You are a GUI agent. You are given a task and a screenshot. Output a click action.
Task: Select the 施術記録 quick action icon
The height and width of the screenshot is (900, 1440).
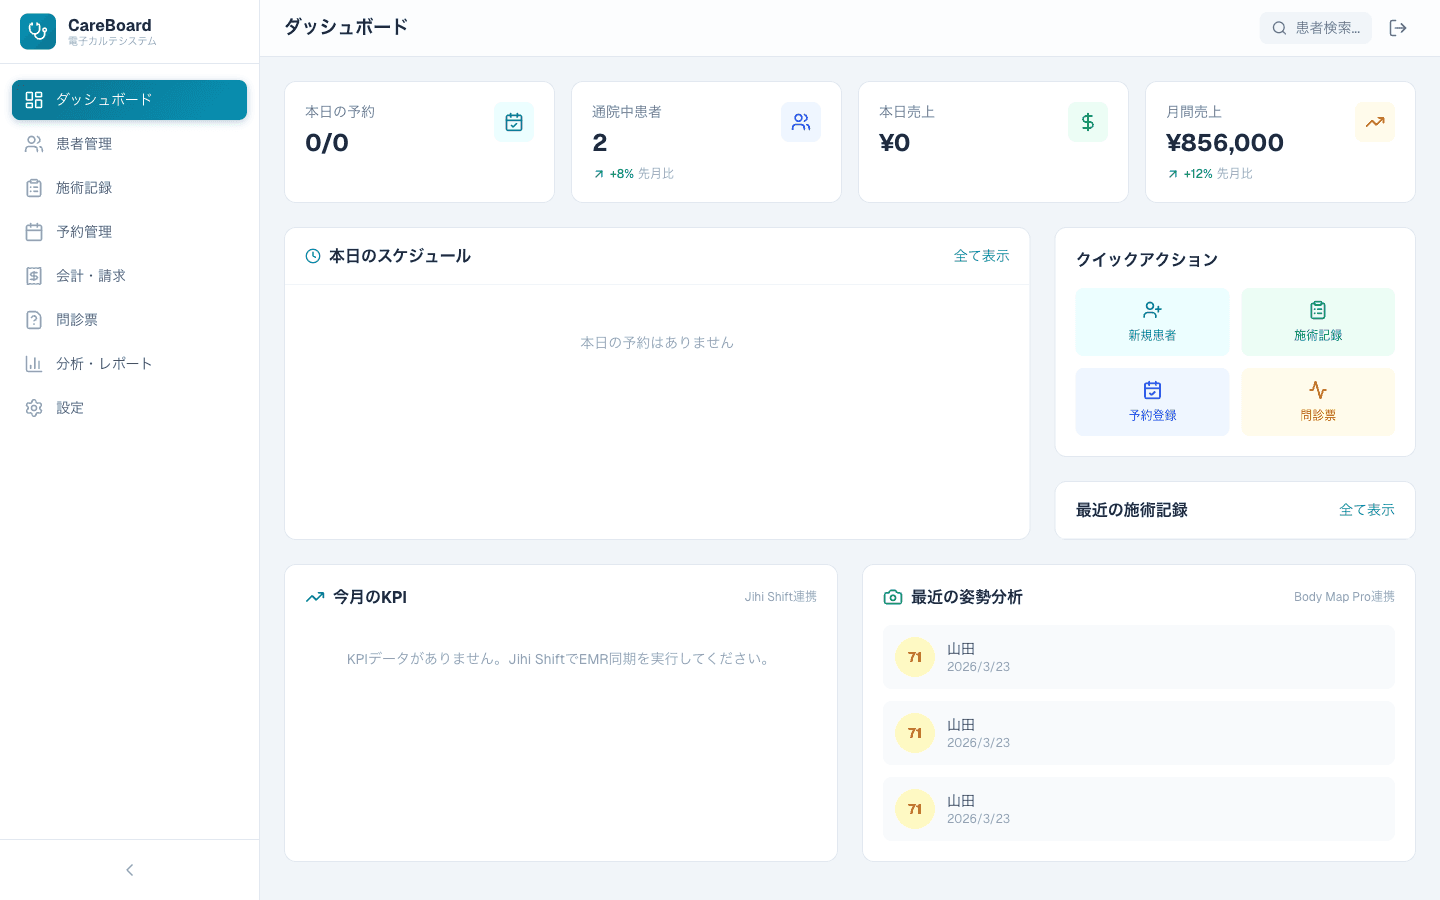click(1318, 310)
